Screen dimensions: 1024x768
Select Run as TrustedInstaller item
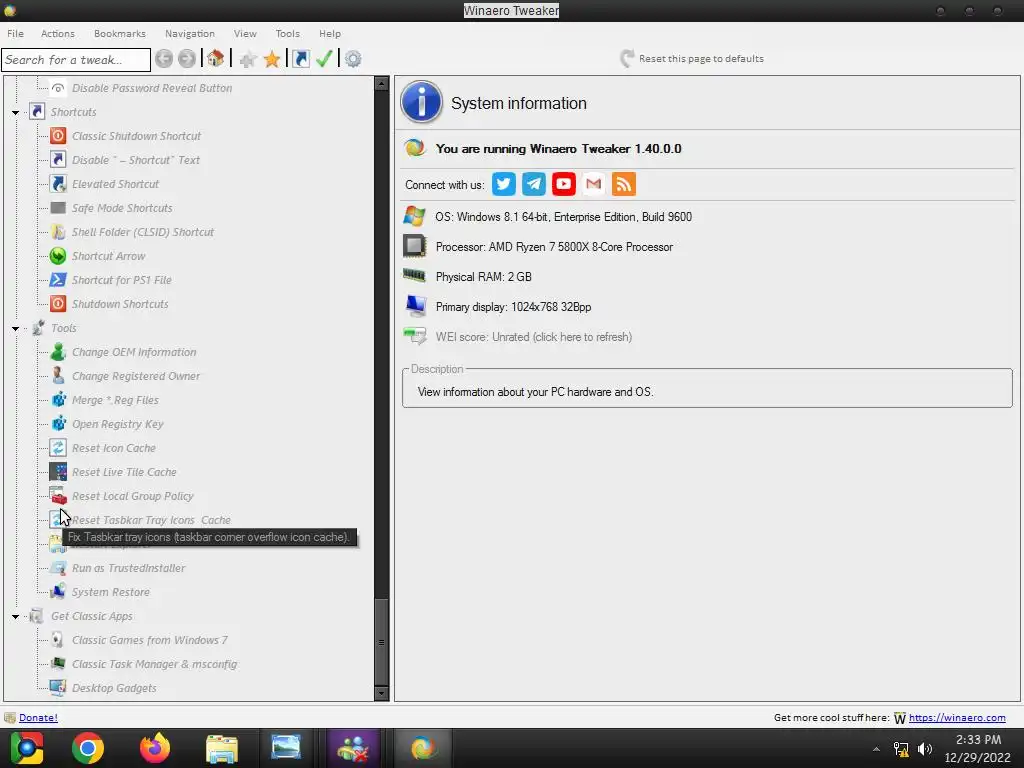pyautogui.click(x=129, y=568)
